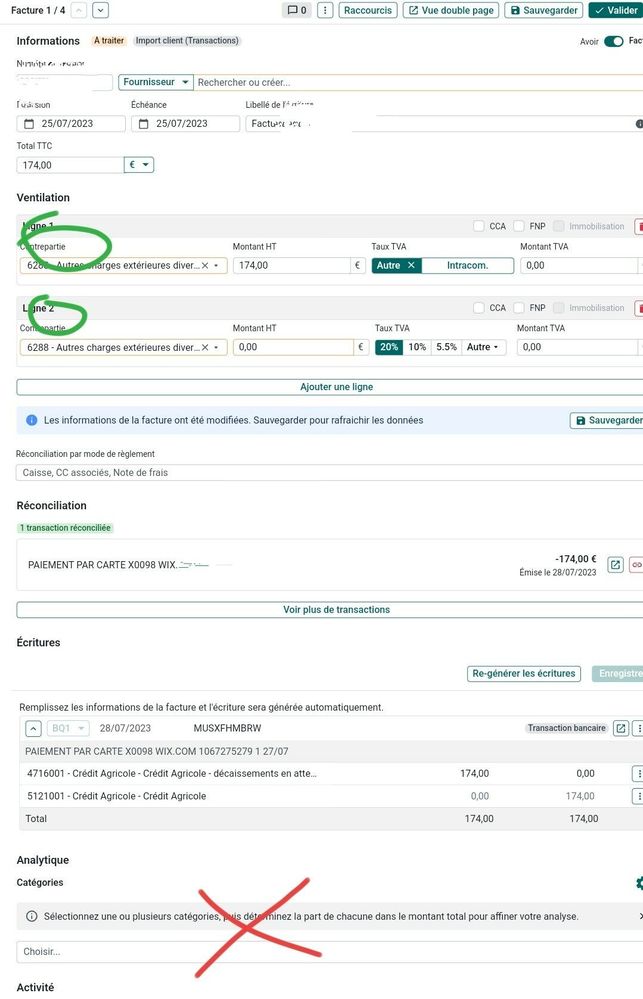The image size is (643, 999).
Task: Expand the Autre TVA rate dropdown on Ligne 2
Action: (x=484, y=347)
